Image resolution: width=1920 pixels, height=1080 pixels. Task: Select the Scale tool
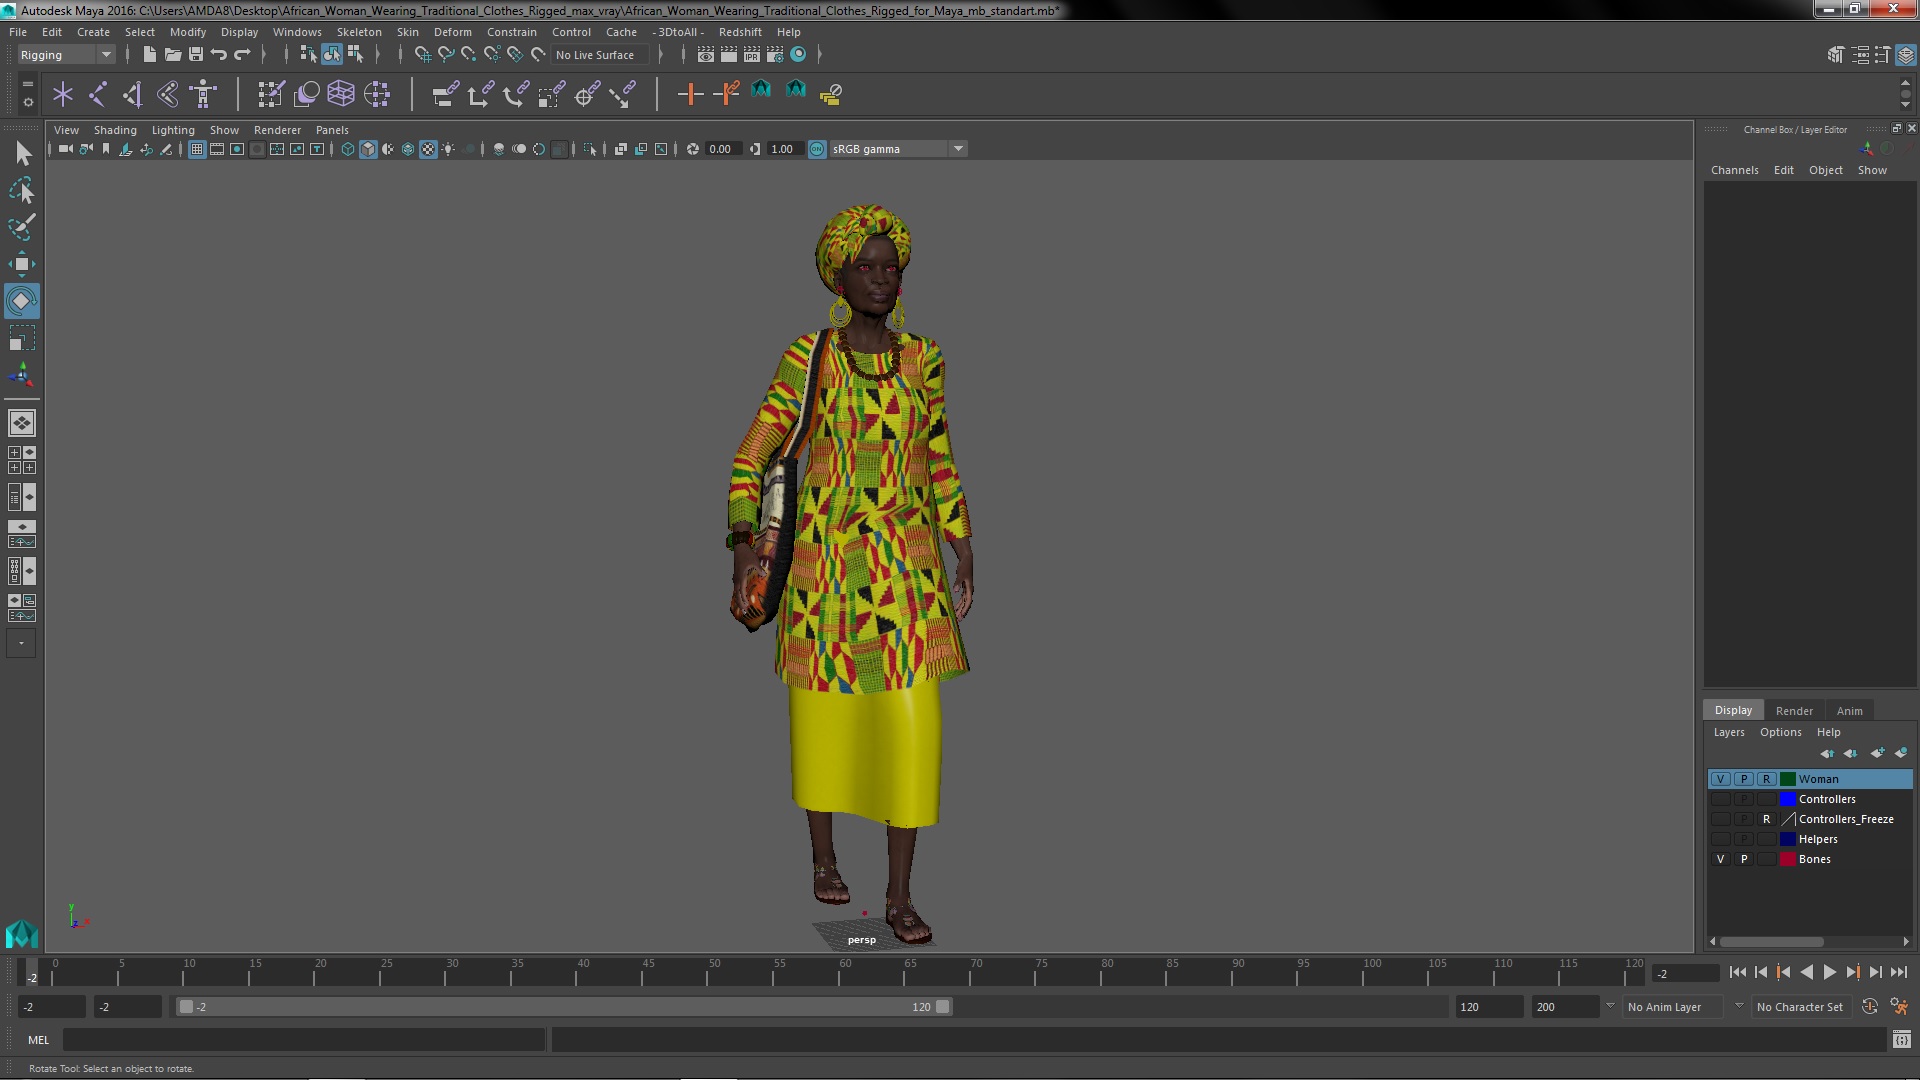coord(22,338)
